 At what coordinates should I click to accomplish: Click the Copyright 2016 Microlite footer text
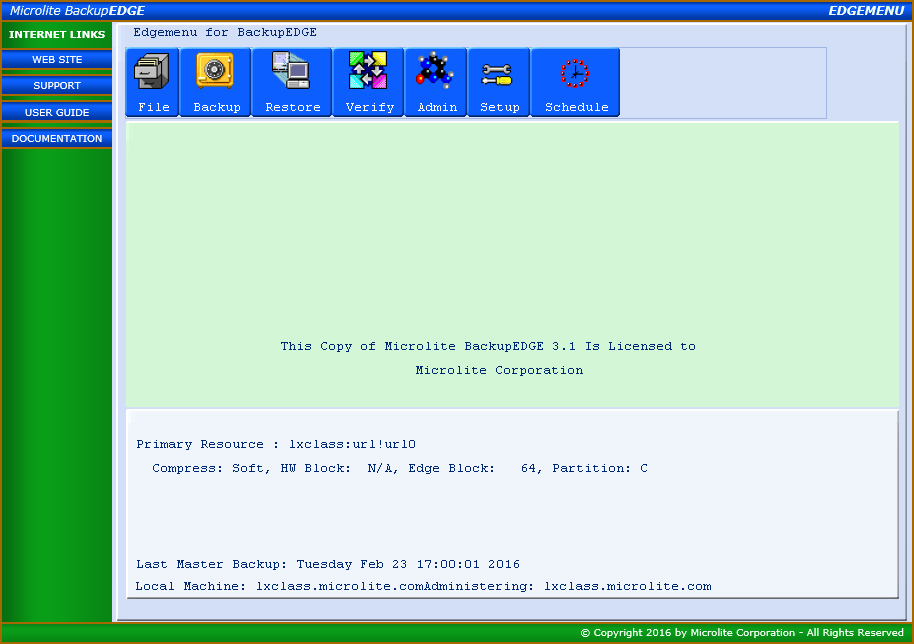coord(742,633)
